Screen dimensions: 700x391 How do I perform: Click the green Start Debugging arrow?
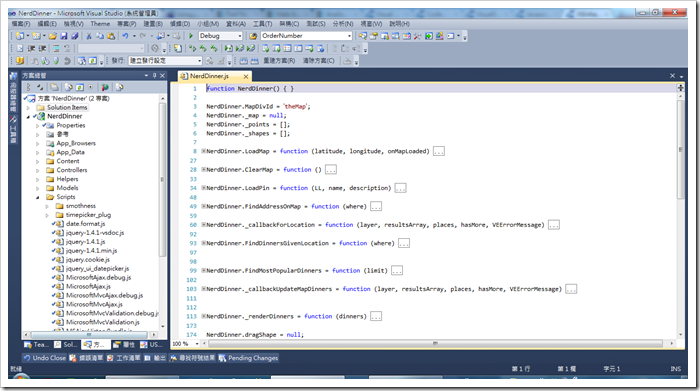pos(191,36)
